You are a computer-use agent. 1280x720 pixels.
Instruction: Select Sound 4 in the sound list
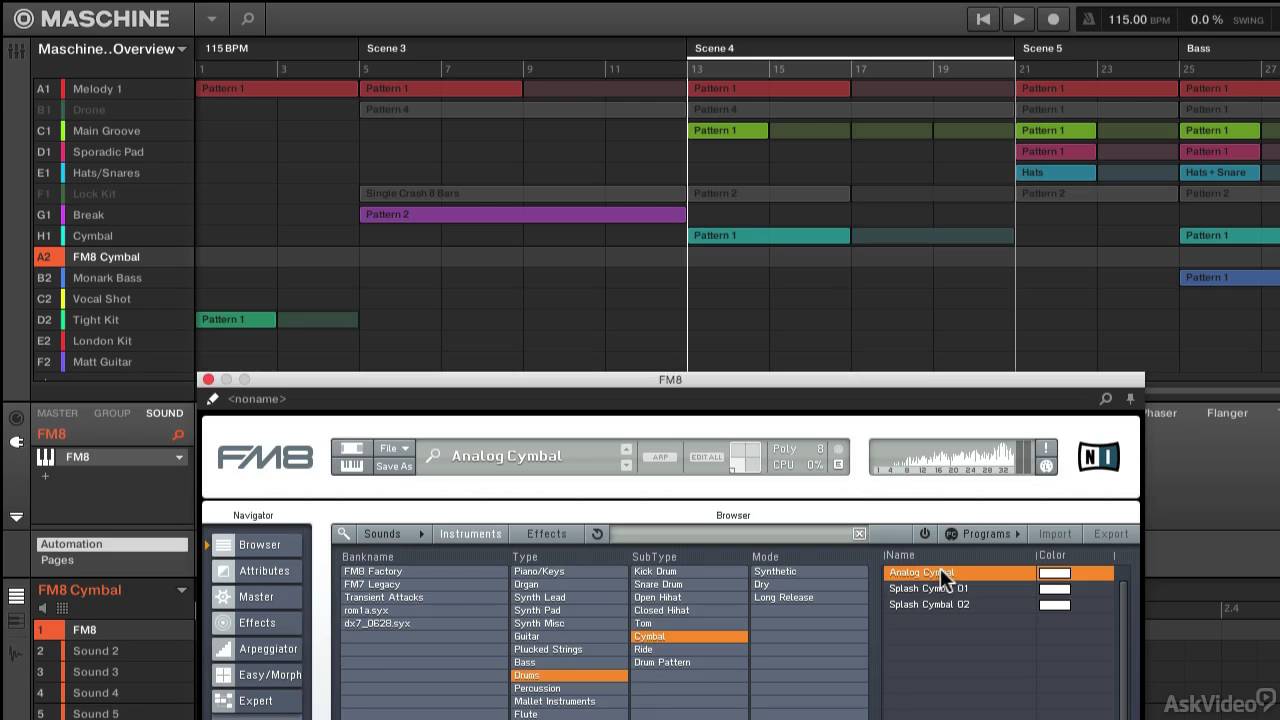(x=114, y=693)
